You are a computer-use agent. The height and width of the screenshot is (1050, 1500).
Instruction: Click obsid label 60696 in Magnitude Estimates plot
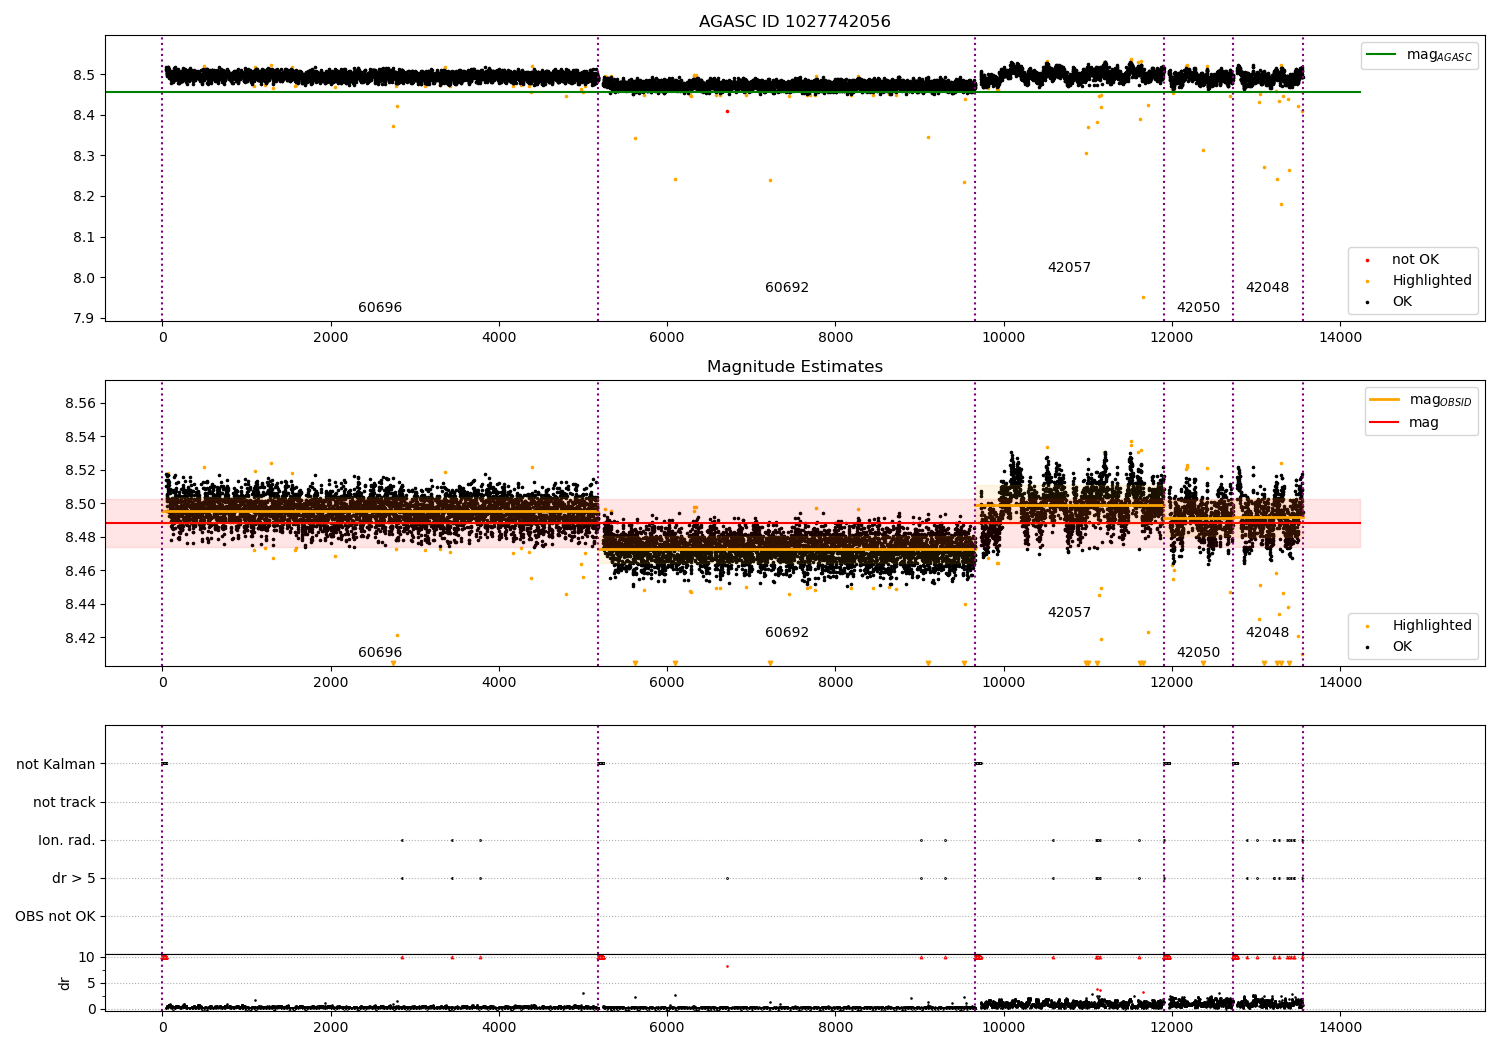point(380,653)
